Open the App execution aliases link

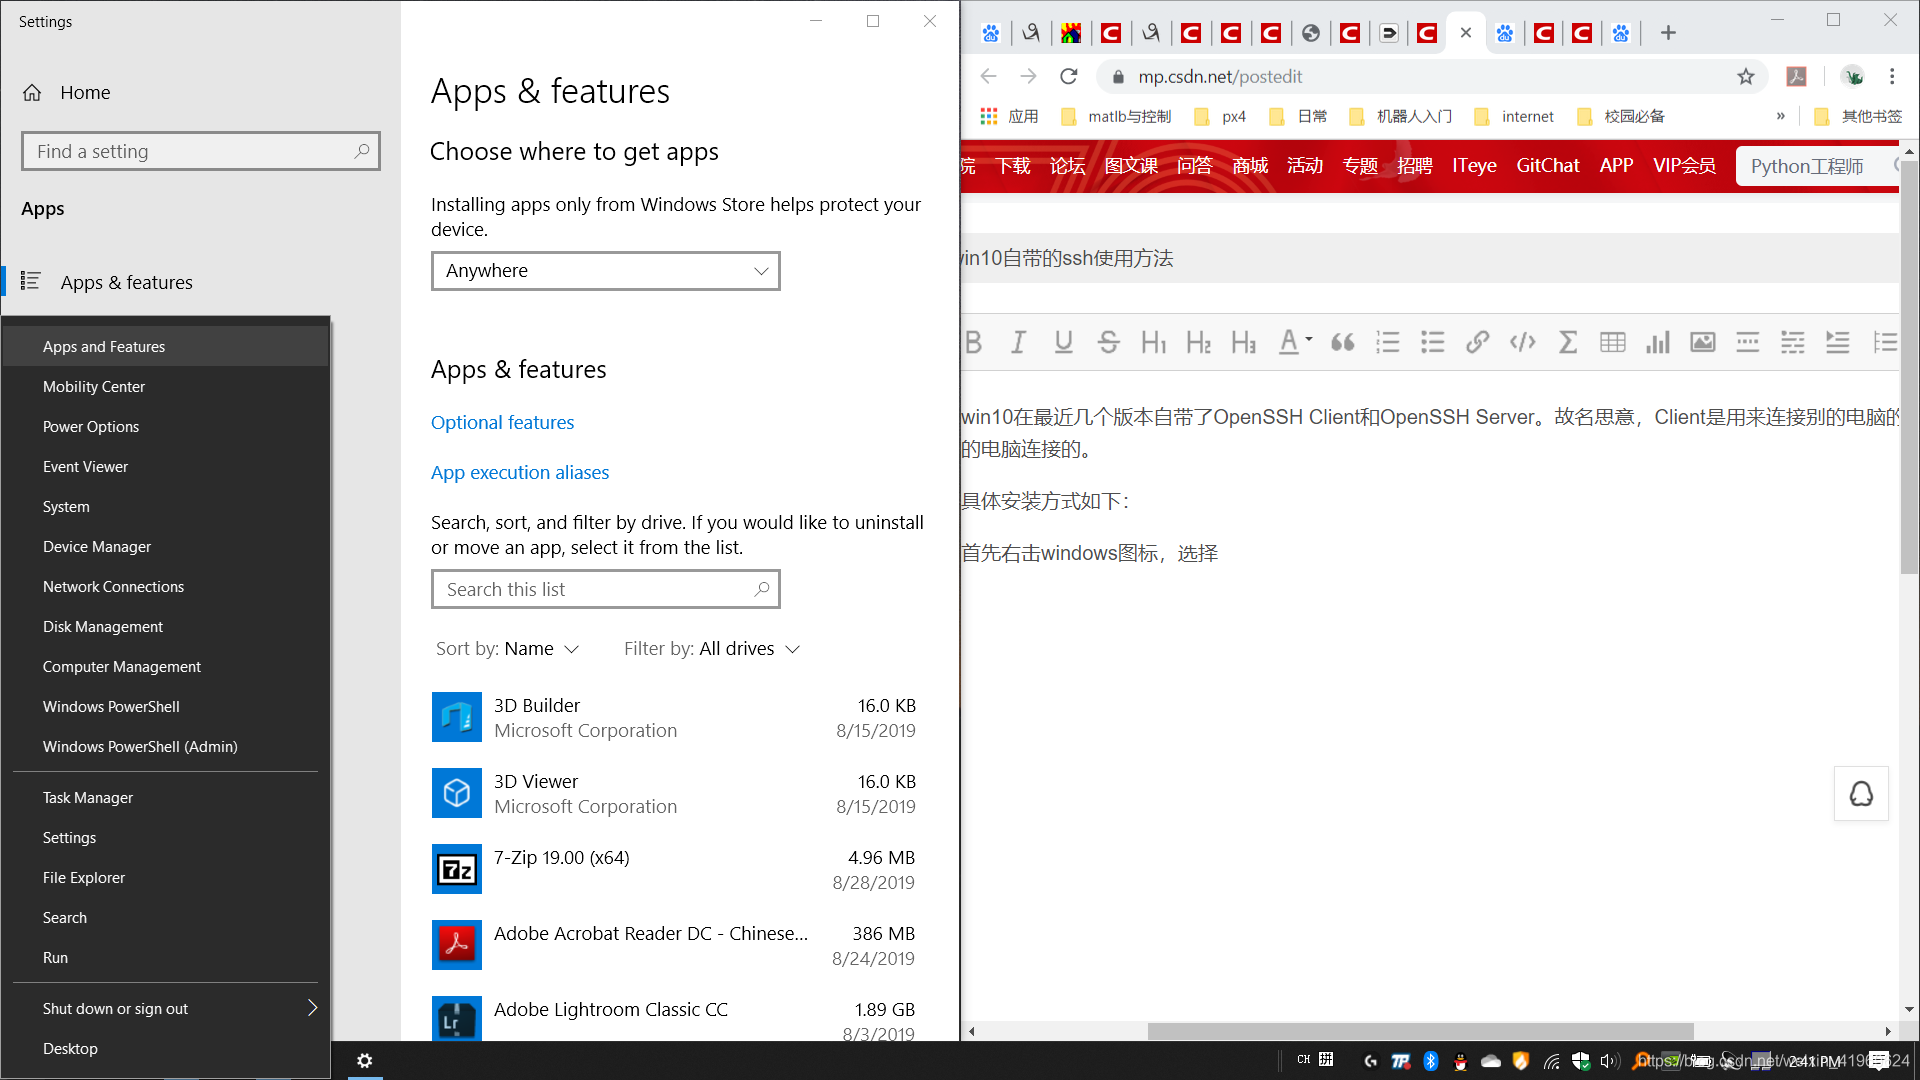tap(519, 472)
